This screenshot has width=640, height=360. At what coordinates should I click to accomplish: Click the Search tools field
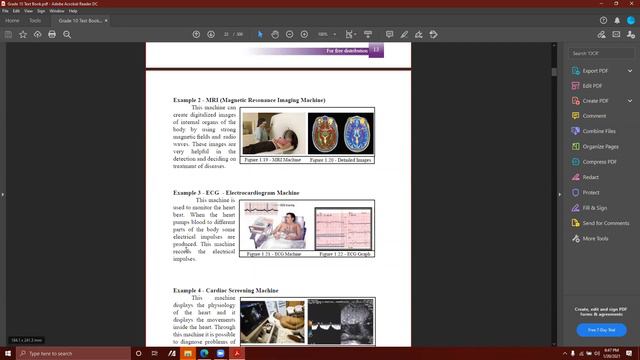[x=602, y=53]
